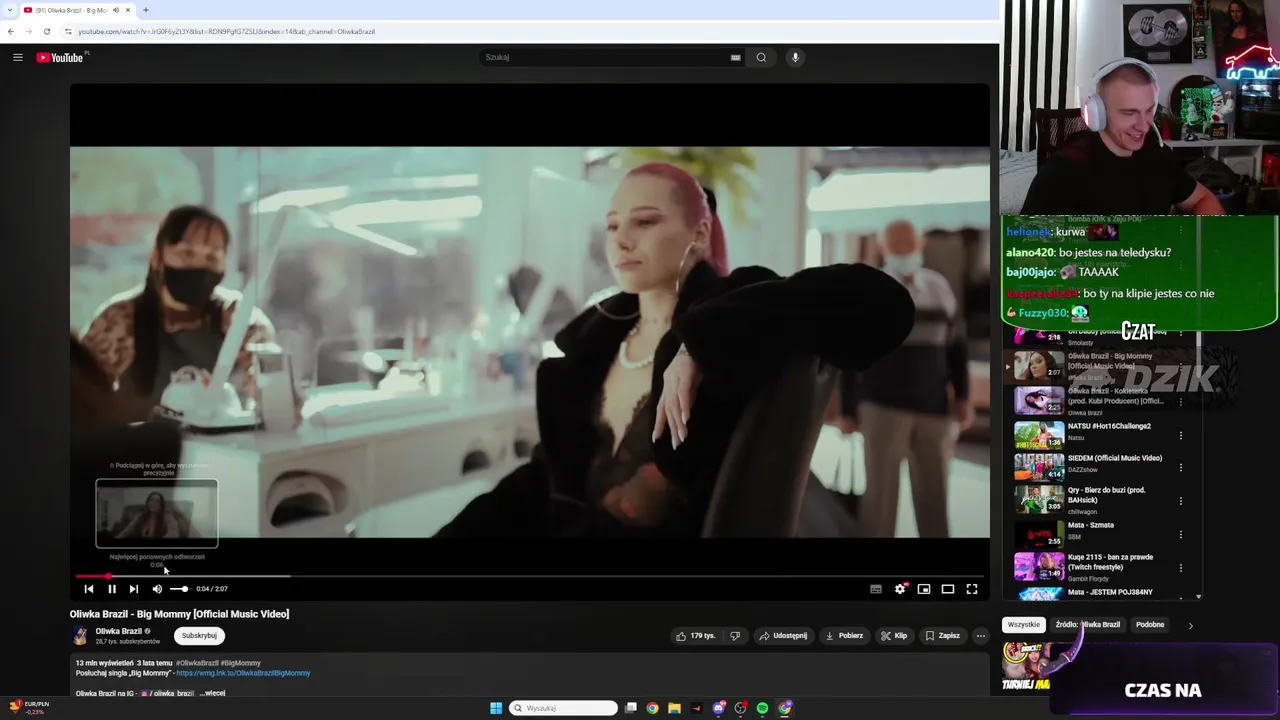
Task: Switch to the miniplayer
Action: [x=924, y=589]
